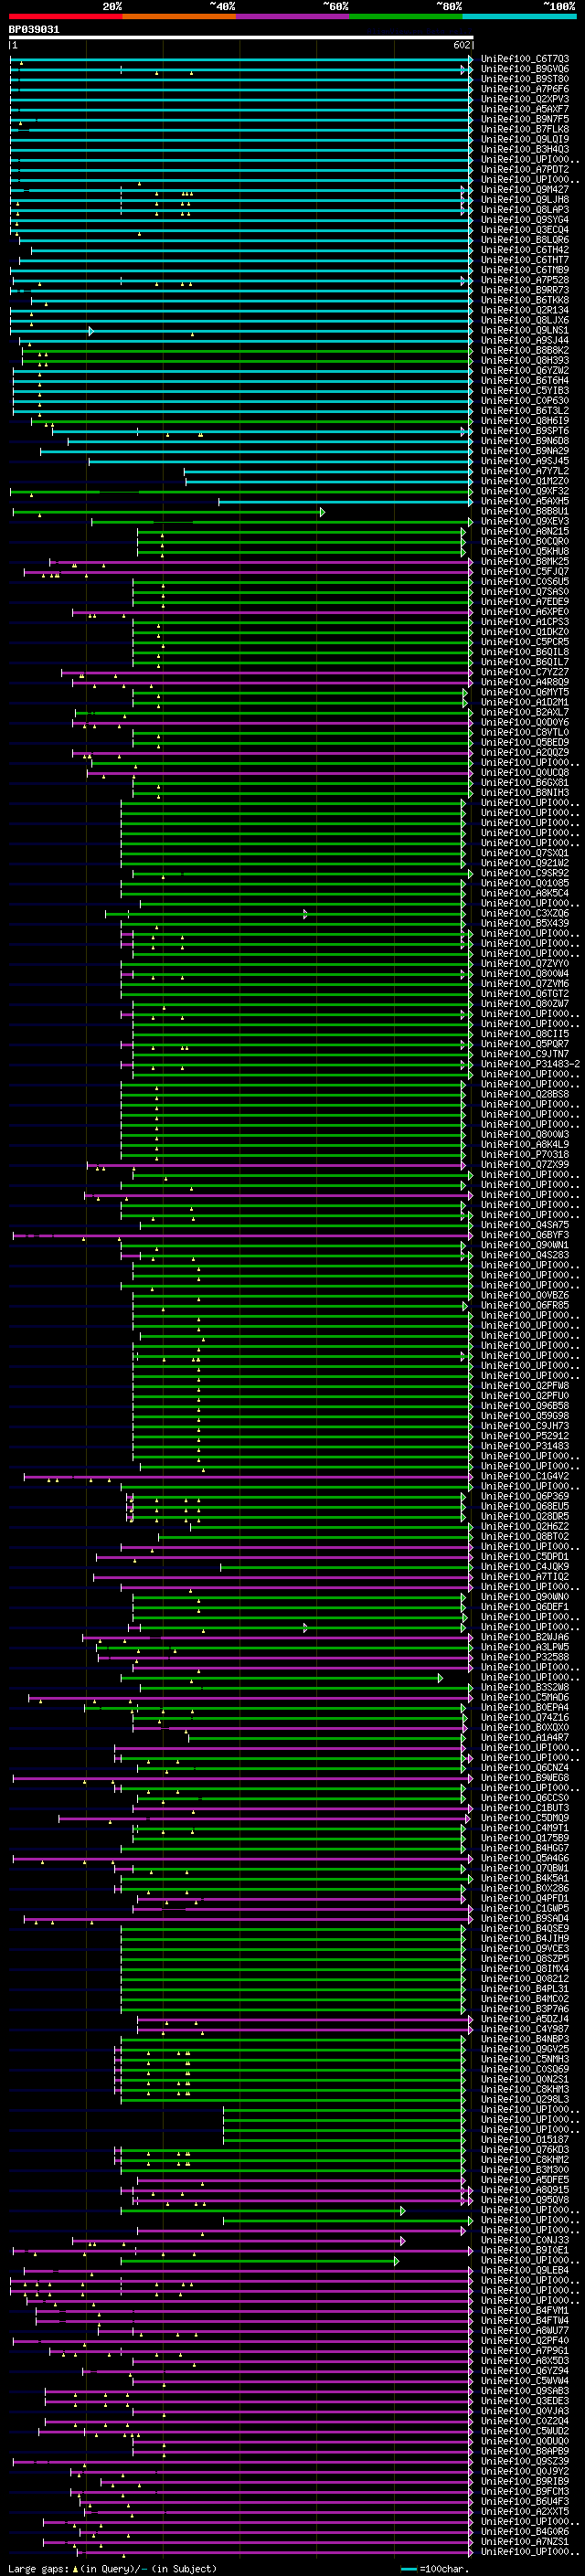Viewport: 585px width, 2576px height.
Task: Choose hit UniRef100_A4R8Q9
Action: (x=525, y=682)
